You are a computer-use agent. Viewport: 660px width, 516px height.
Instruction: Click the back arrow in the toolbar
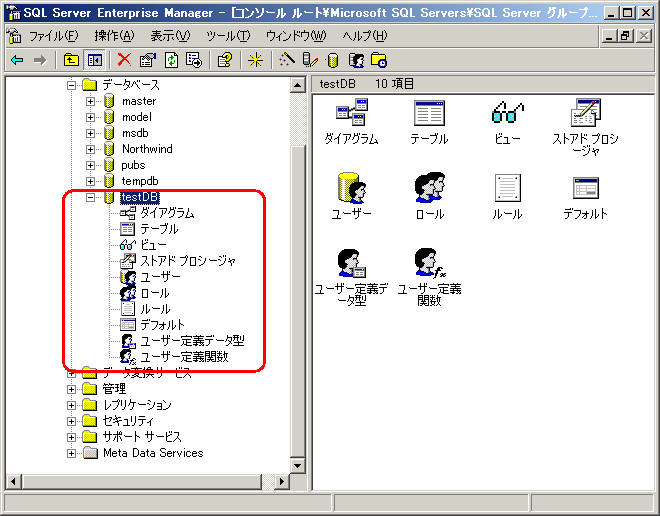16,60
